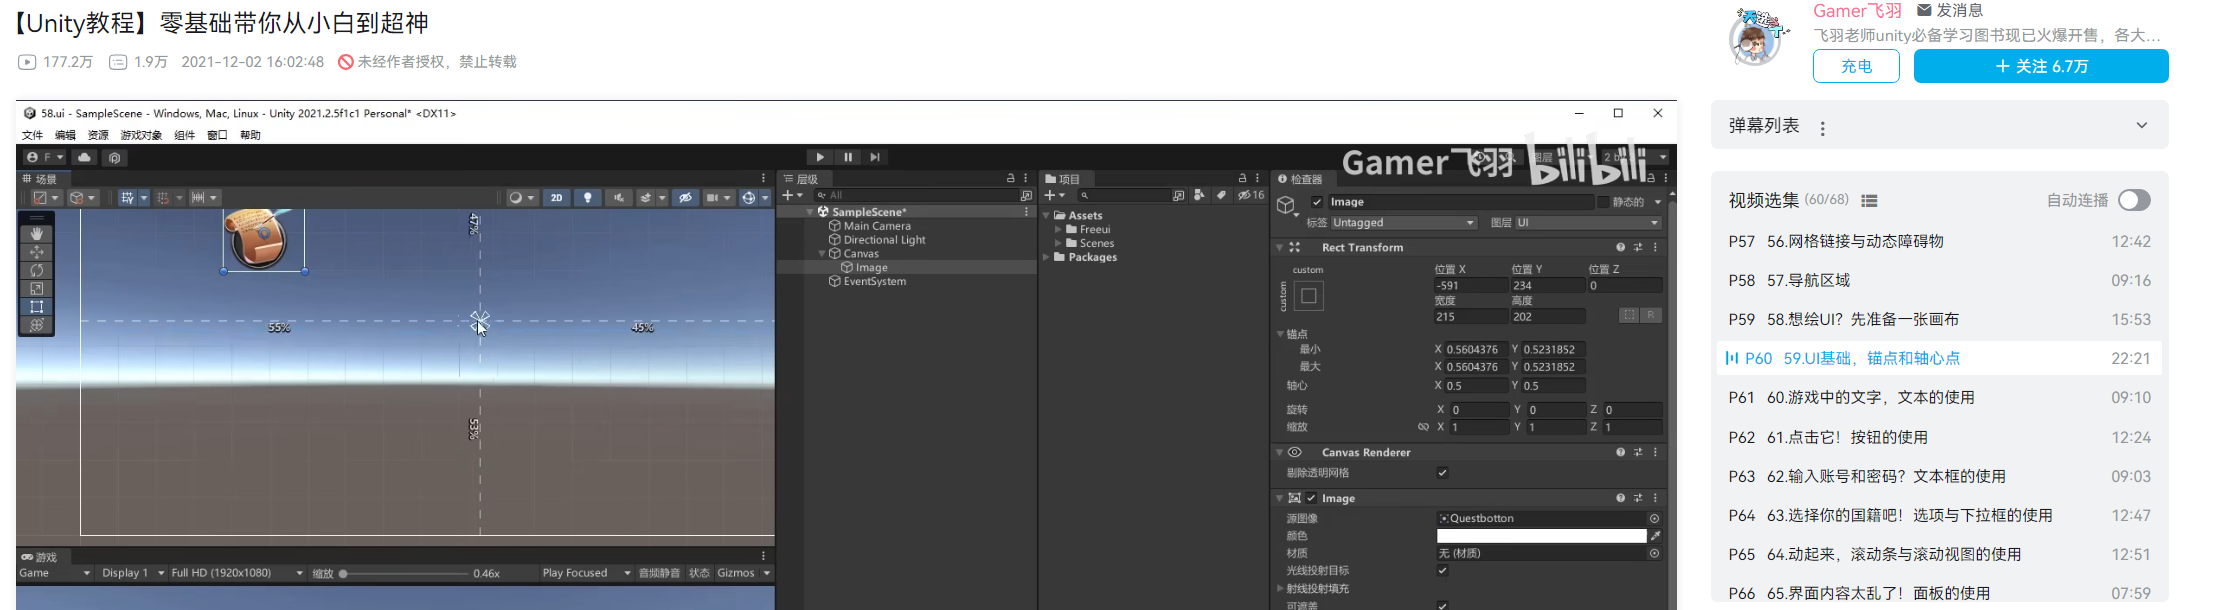
Task: Collapse the Canvas node in hierarchy
Action: (x=822, y=254)
